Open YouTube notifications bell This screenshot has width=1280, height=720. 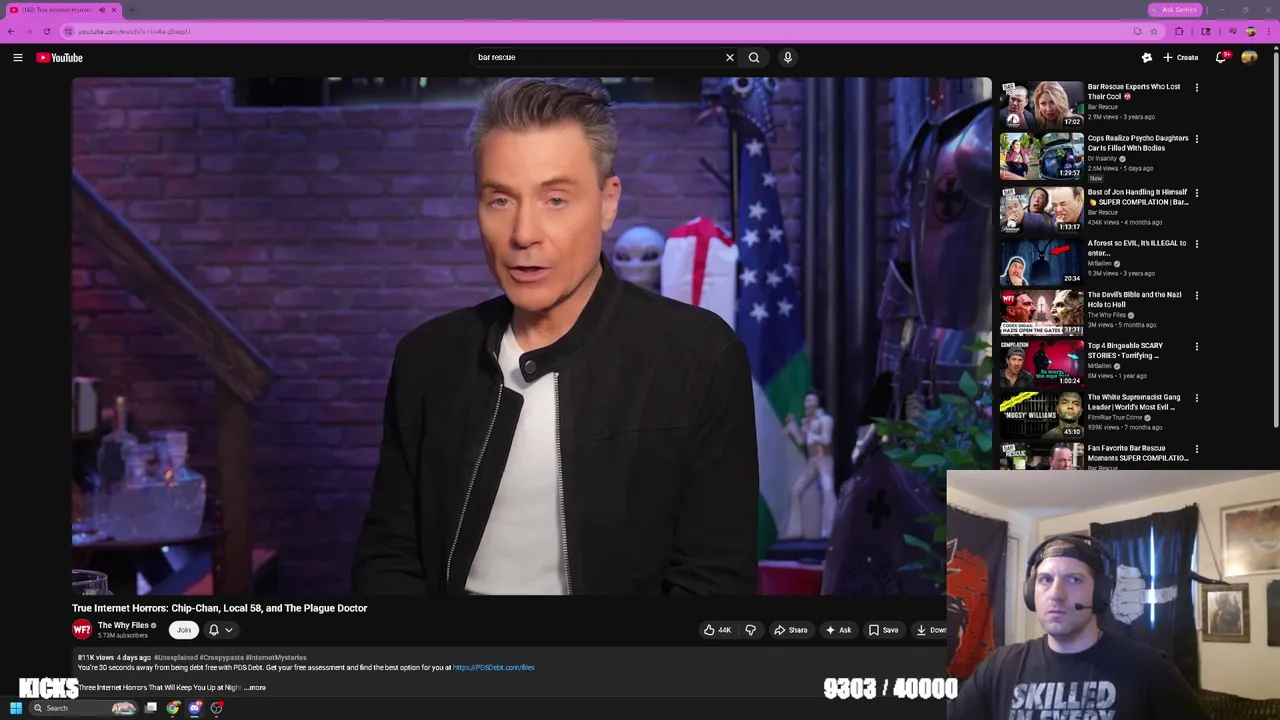(x=1221, y=58)
